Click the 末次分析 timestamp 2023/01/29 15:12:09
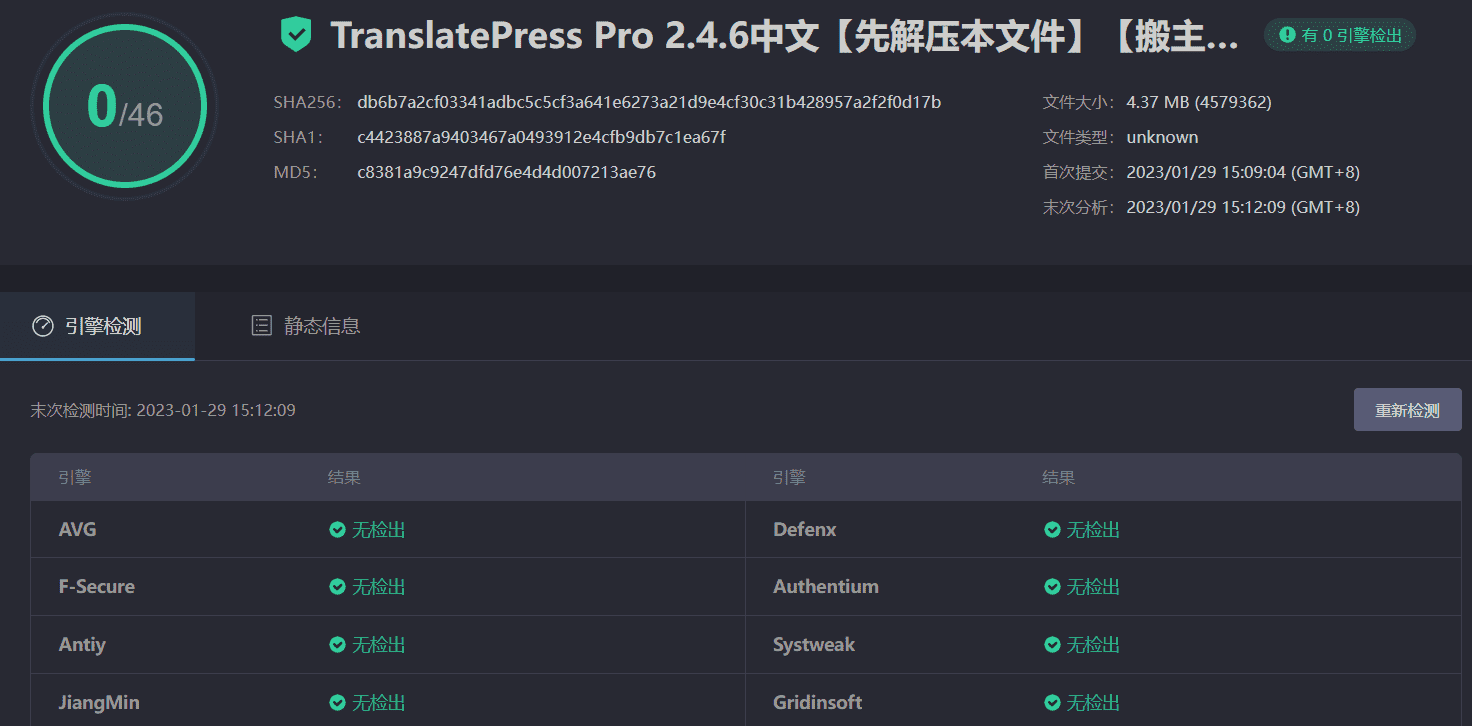 click(1243, 207)
